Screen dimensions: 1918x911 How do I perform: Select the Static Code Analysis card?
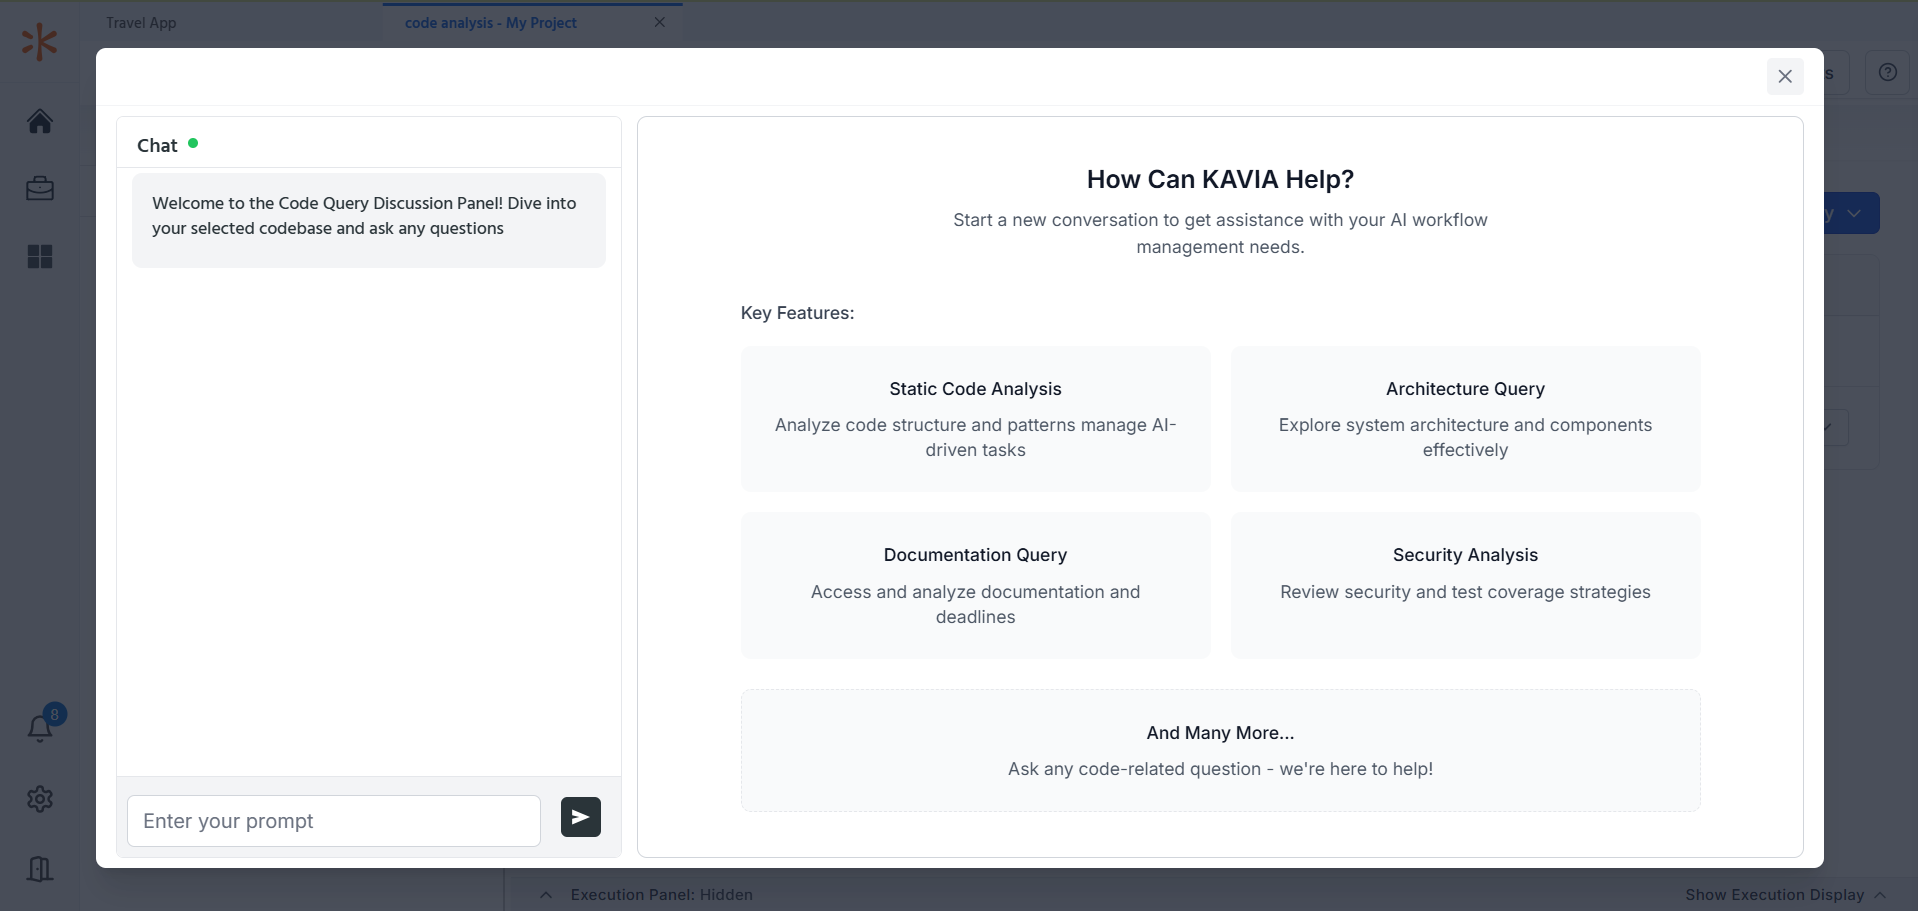975,419
